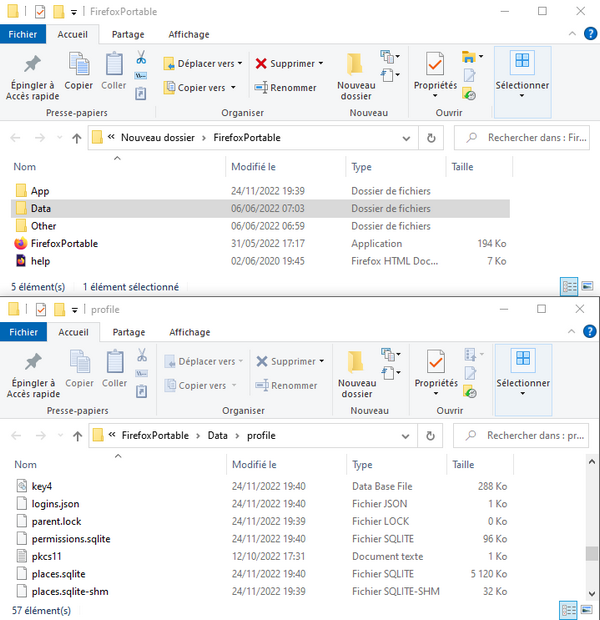Collapse the ribbon in FirefoxPortable window
This screenshot has width=600, height=620.
(572, 34)
